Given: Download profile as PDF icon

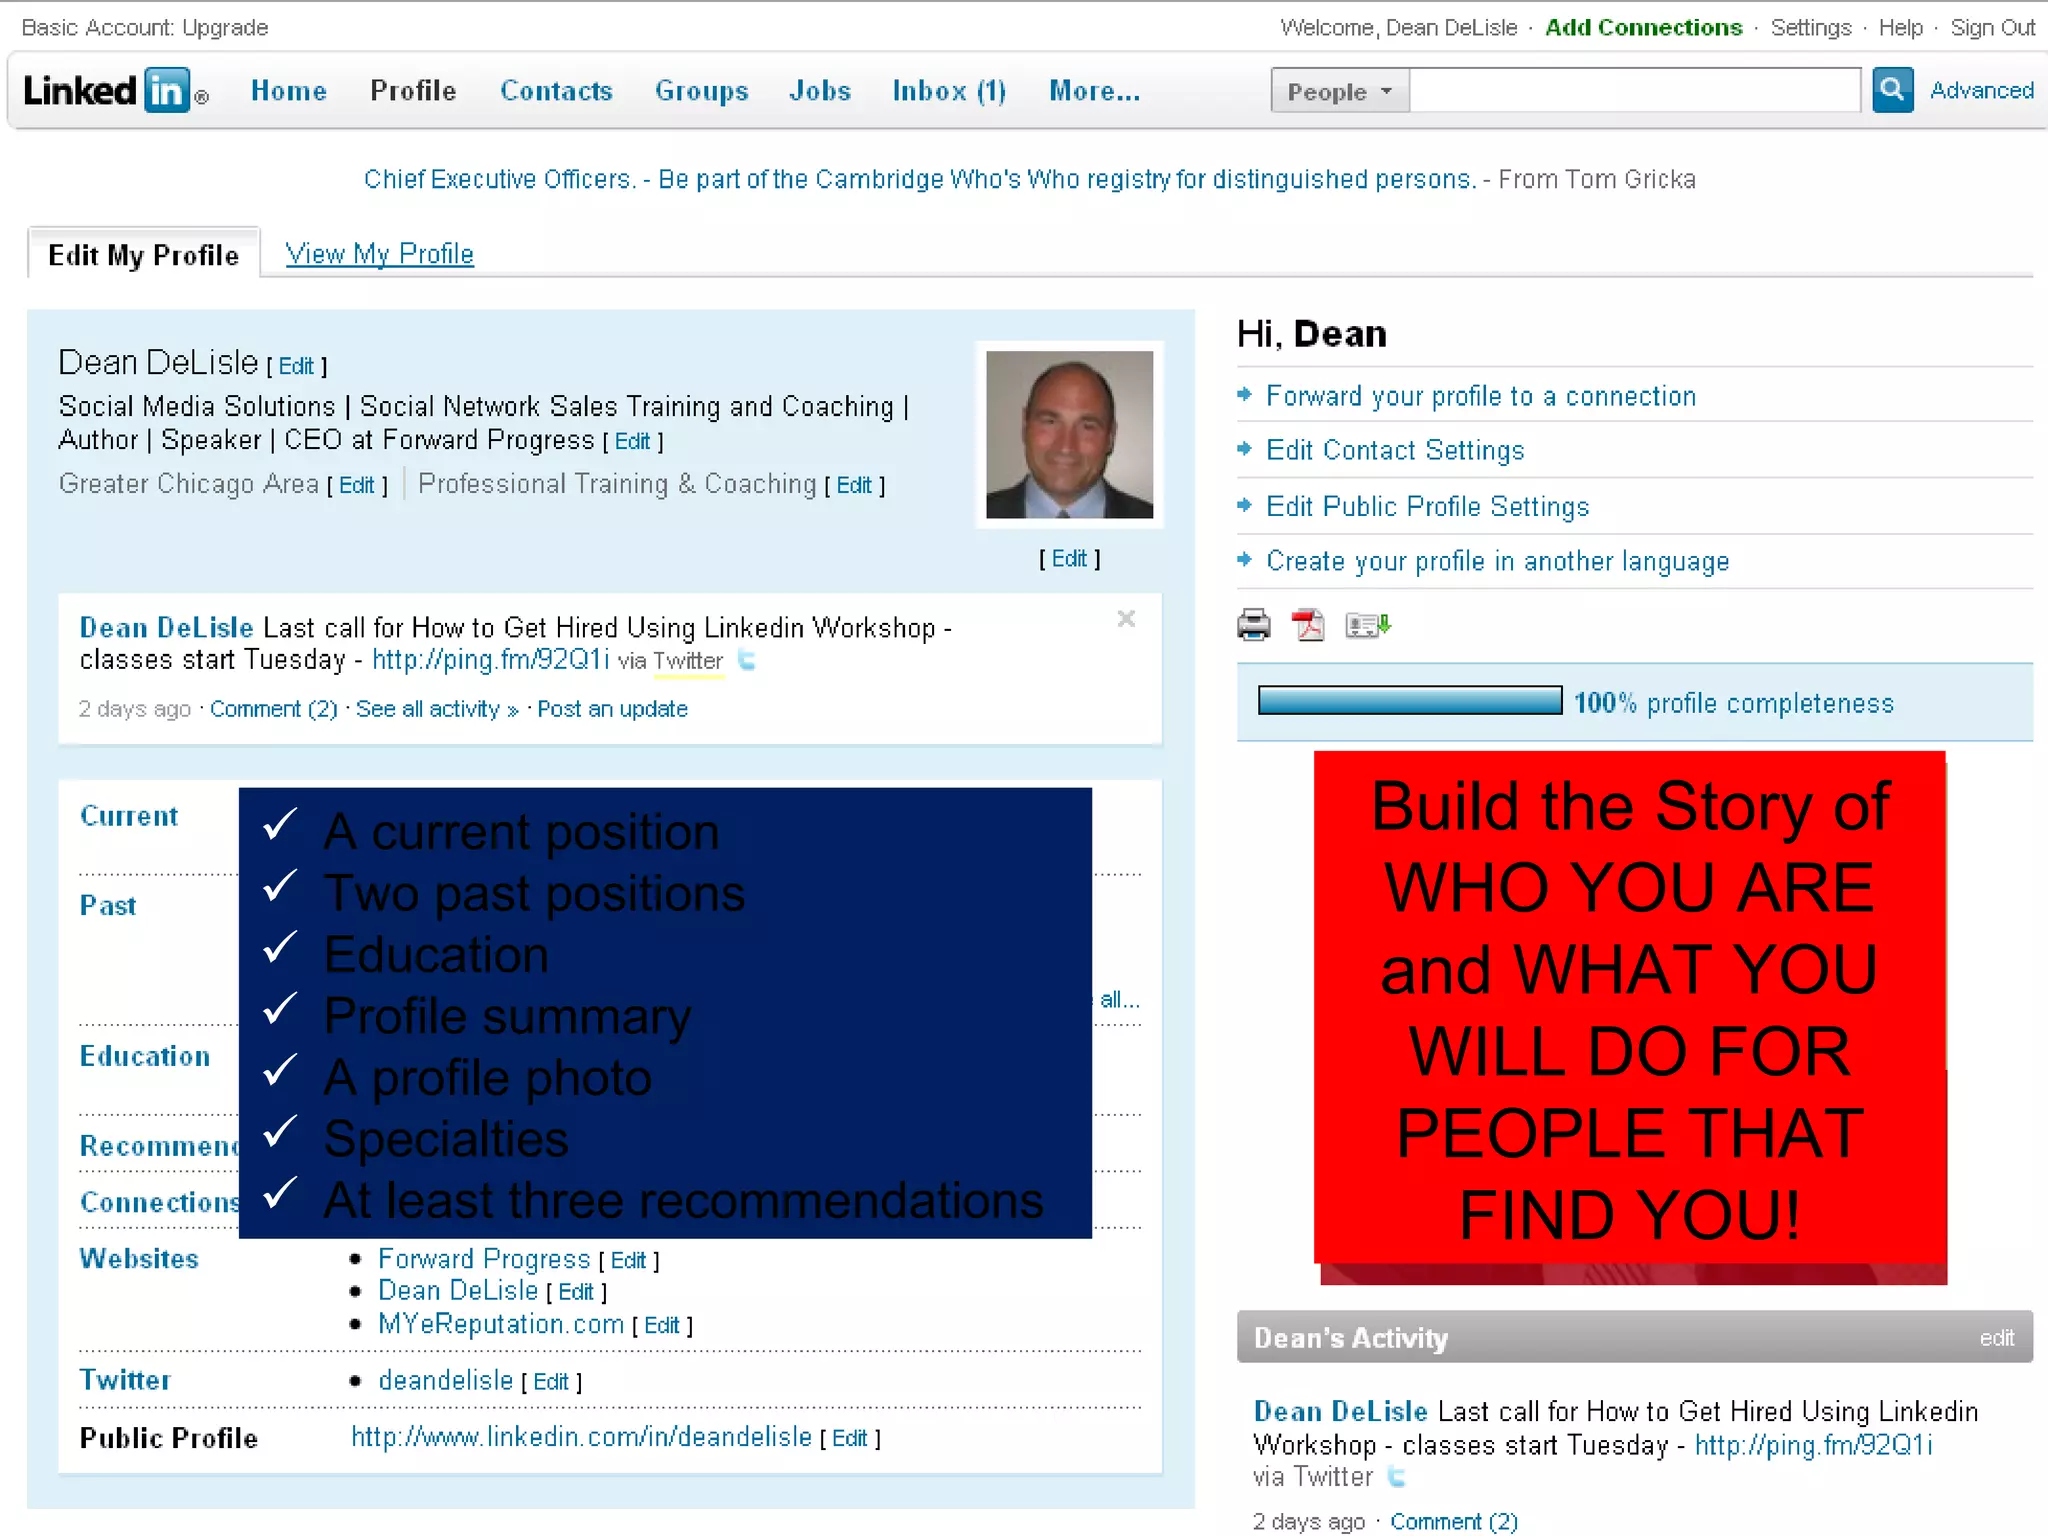Looking at the screenshot, I should 1308,625.
